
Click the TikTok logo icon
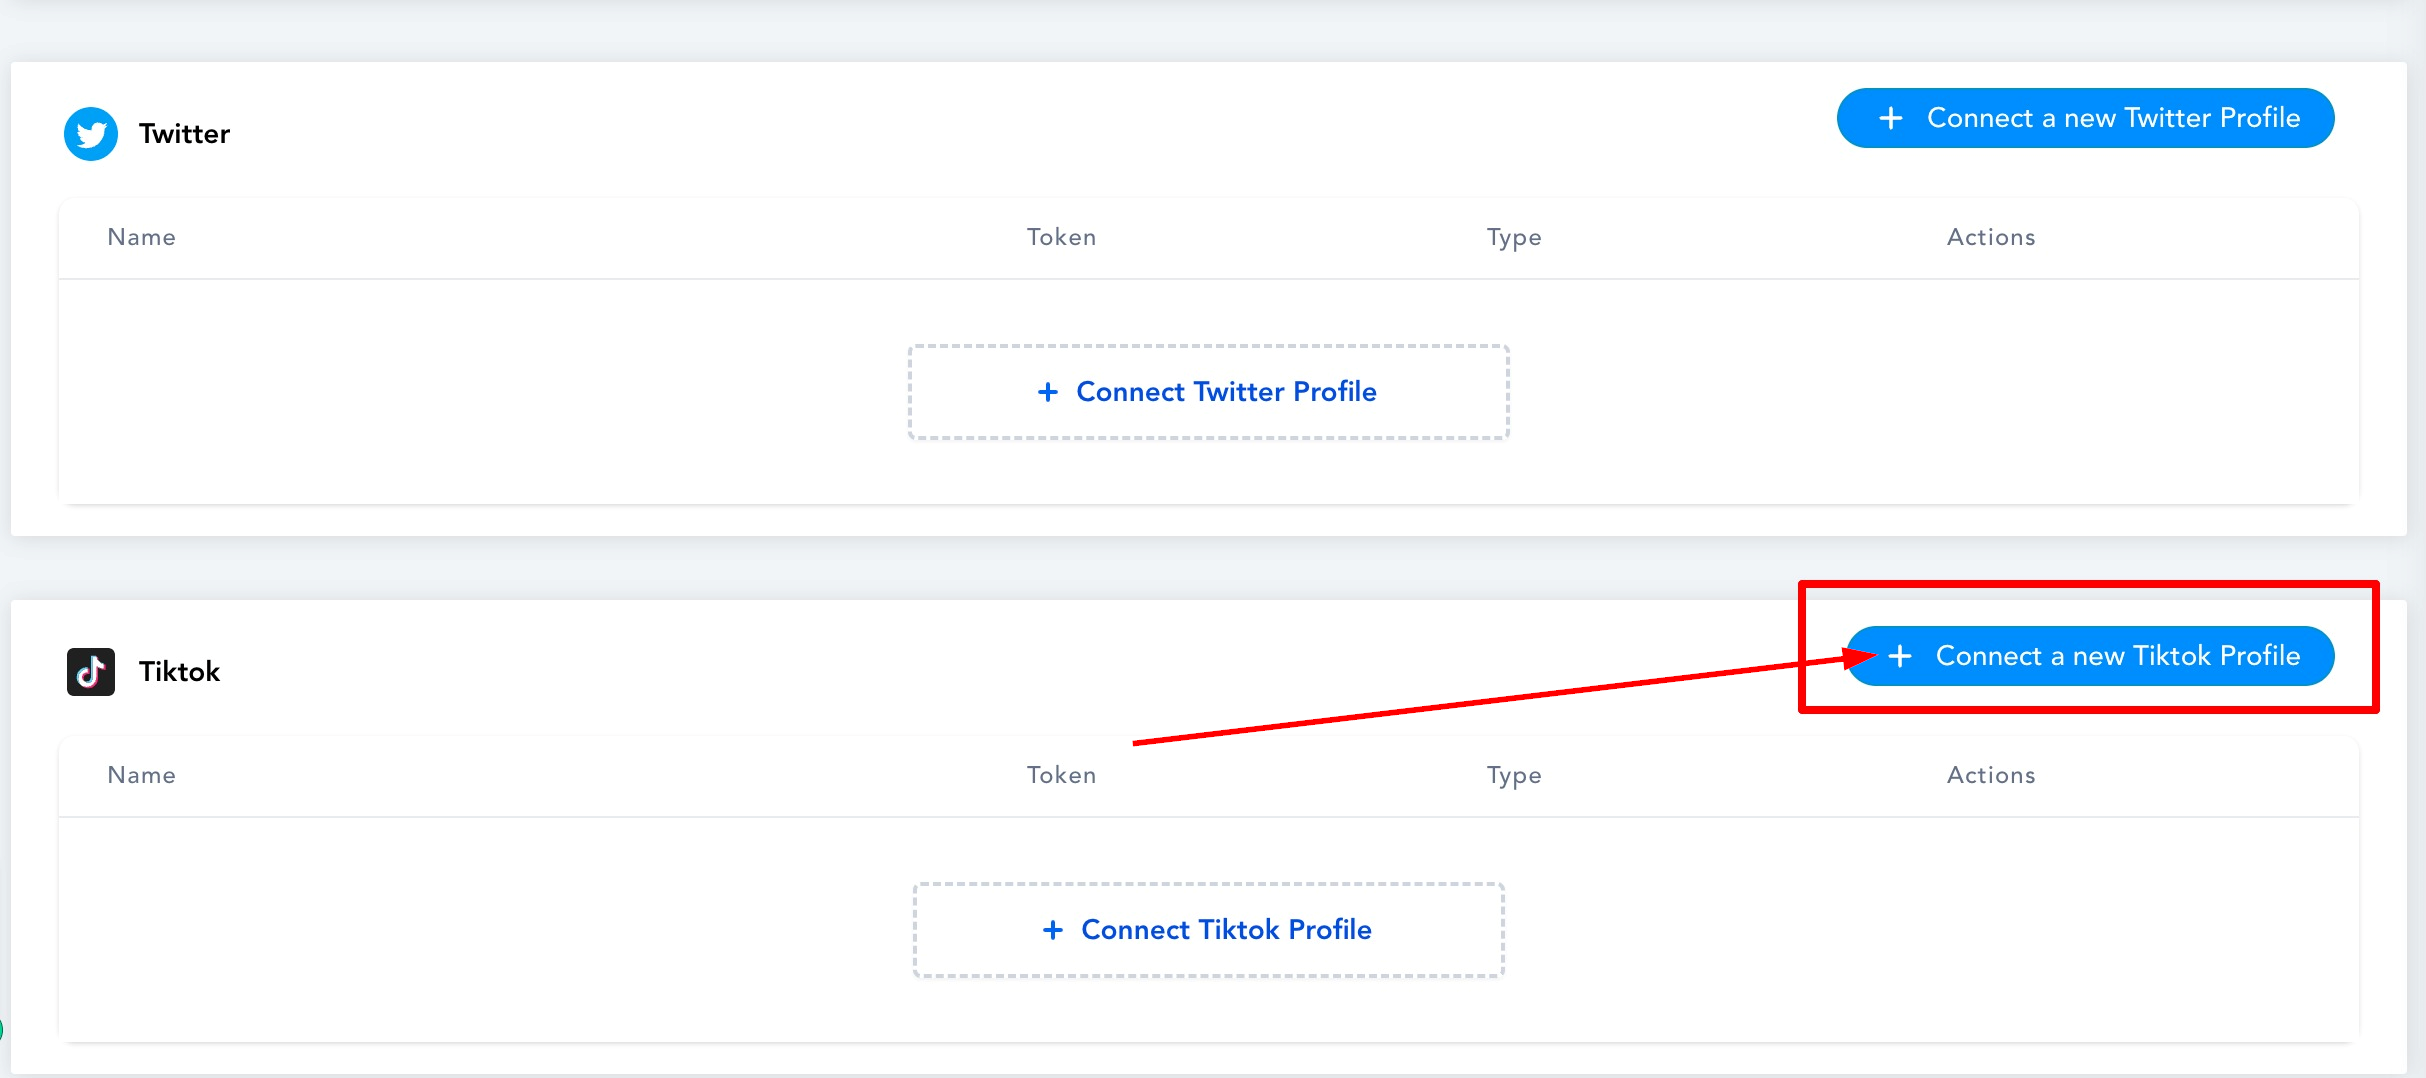pos(91,672)
